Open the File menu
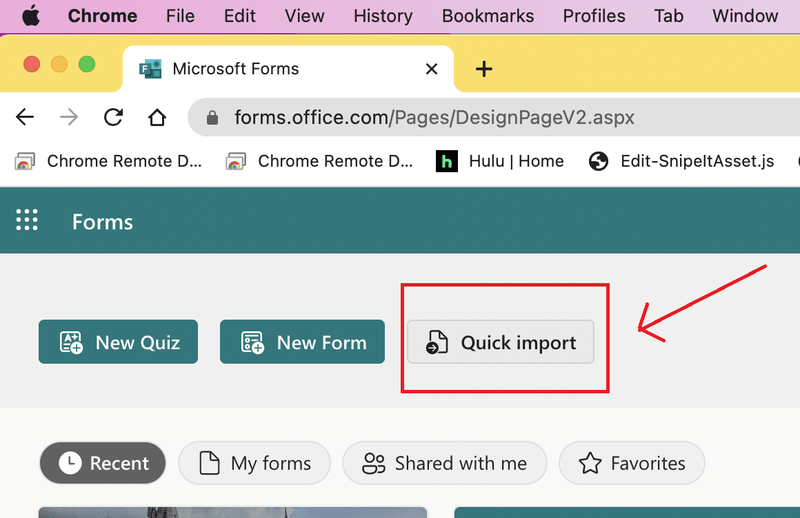This screenshot has height=518, width=800. 180,16
